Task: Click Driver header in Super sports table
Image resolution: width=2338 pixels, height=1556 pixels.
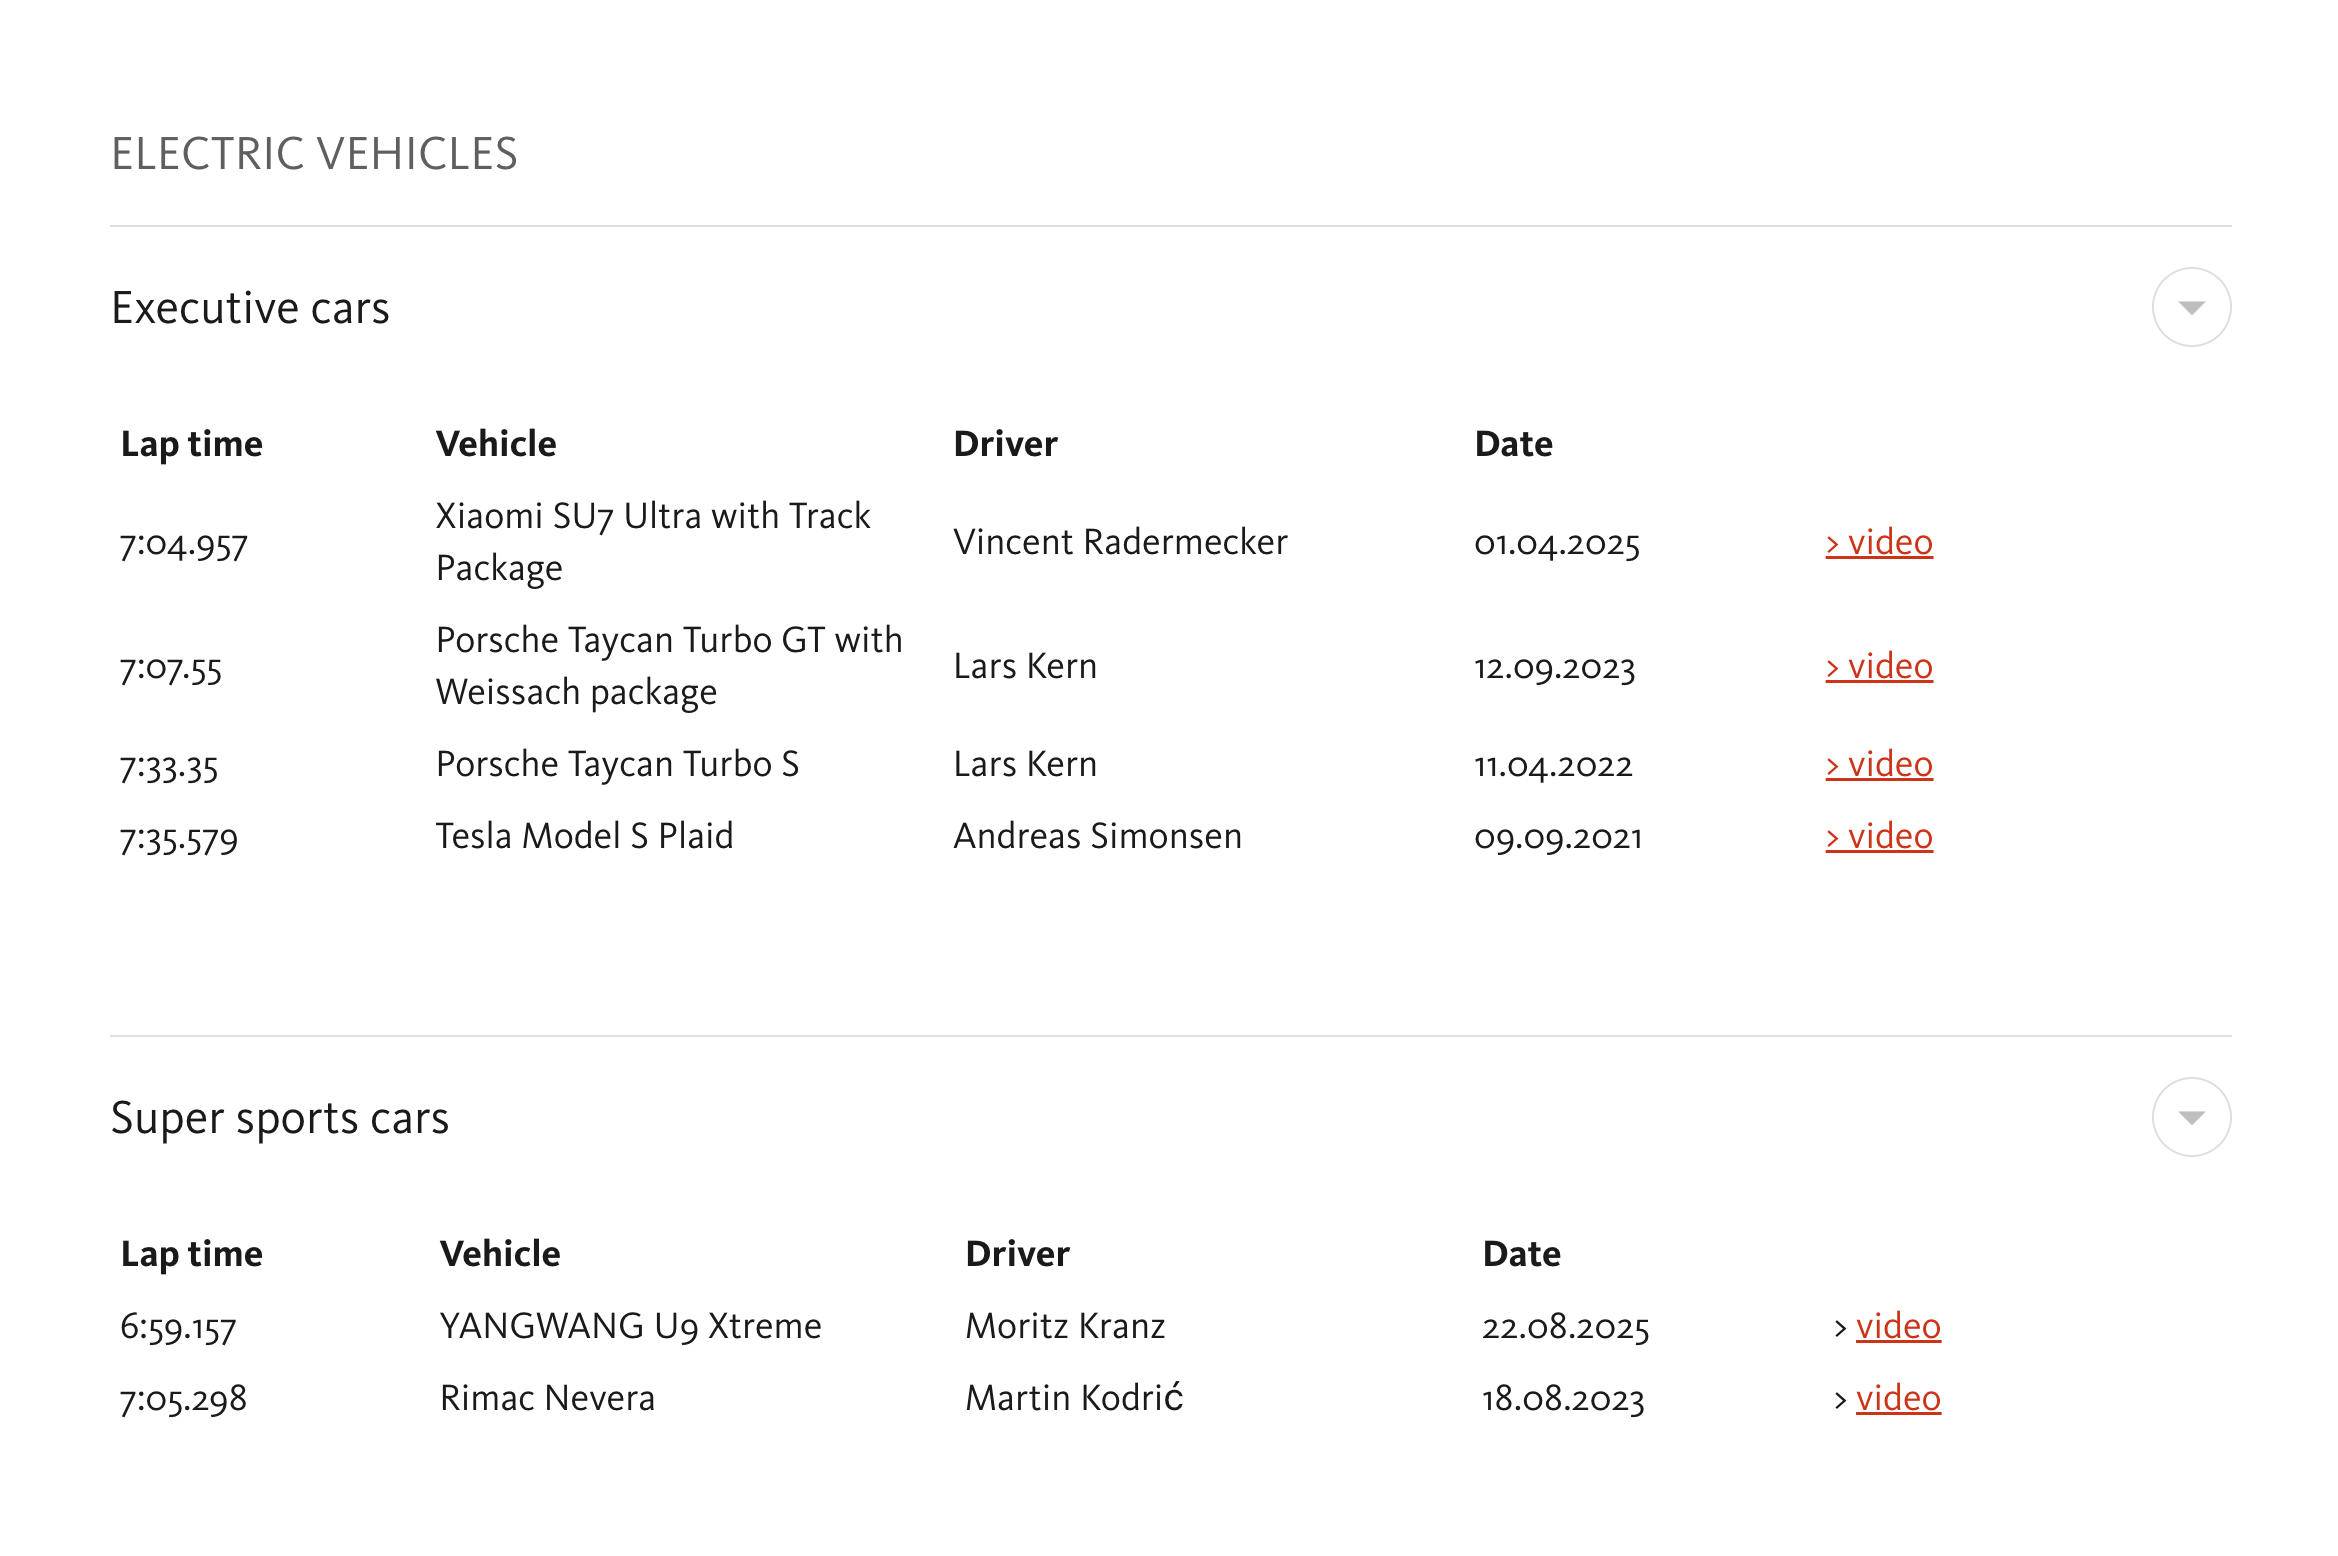Action: pyautogui.click(x=1017, y=1254)
